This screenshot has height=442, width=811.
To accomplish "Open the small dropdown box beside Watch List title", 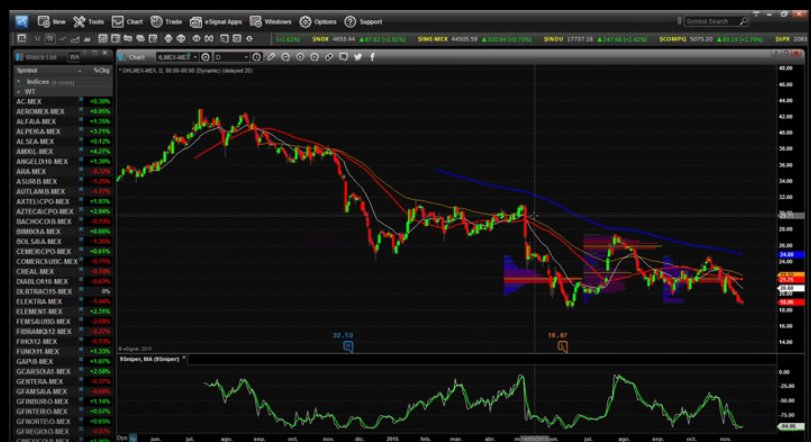I will click(x=74, y=57).
